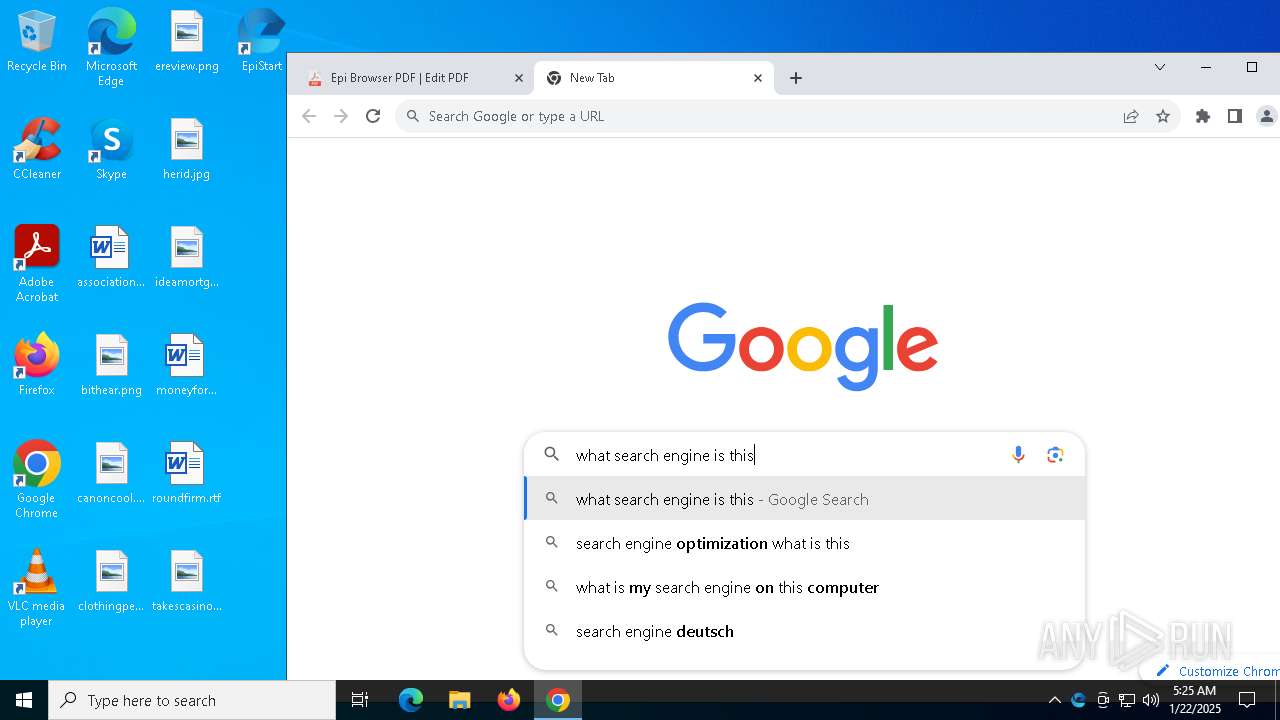The width and height of the screenshot is (1280, 720).
Task: Select the canoncool image file icon
Action: pos(111,473)
